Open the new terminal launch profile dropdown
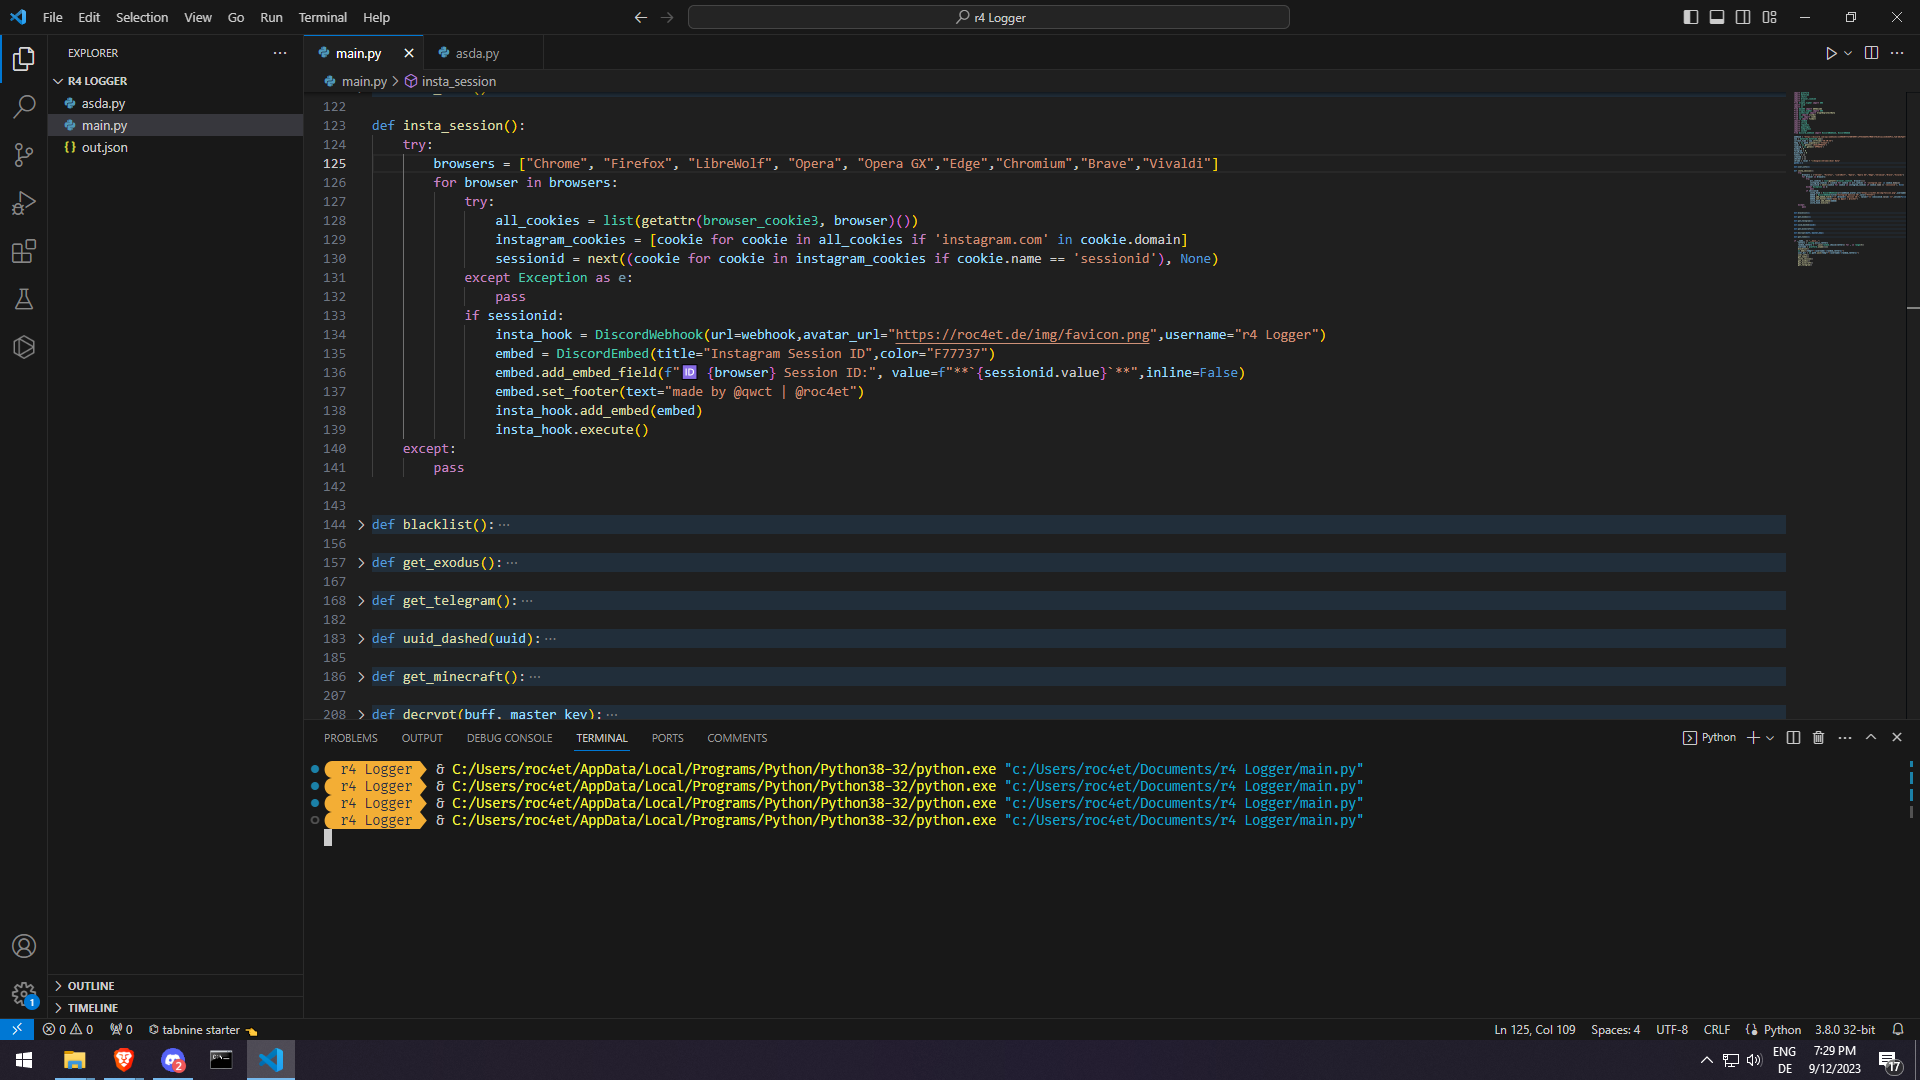The height and width of the screenshot is (1080, 1920). tap(1770, 738)
